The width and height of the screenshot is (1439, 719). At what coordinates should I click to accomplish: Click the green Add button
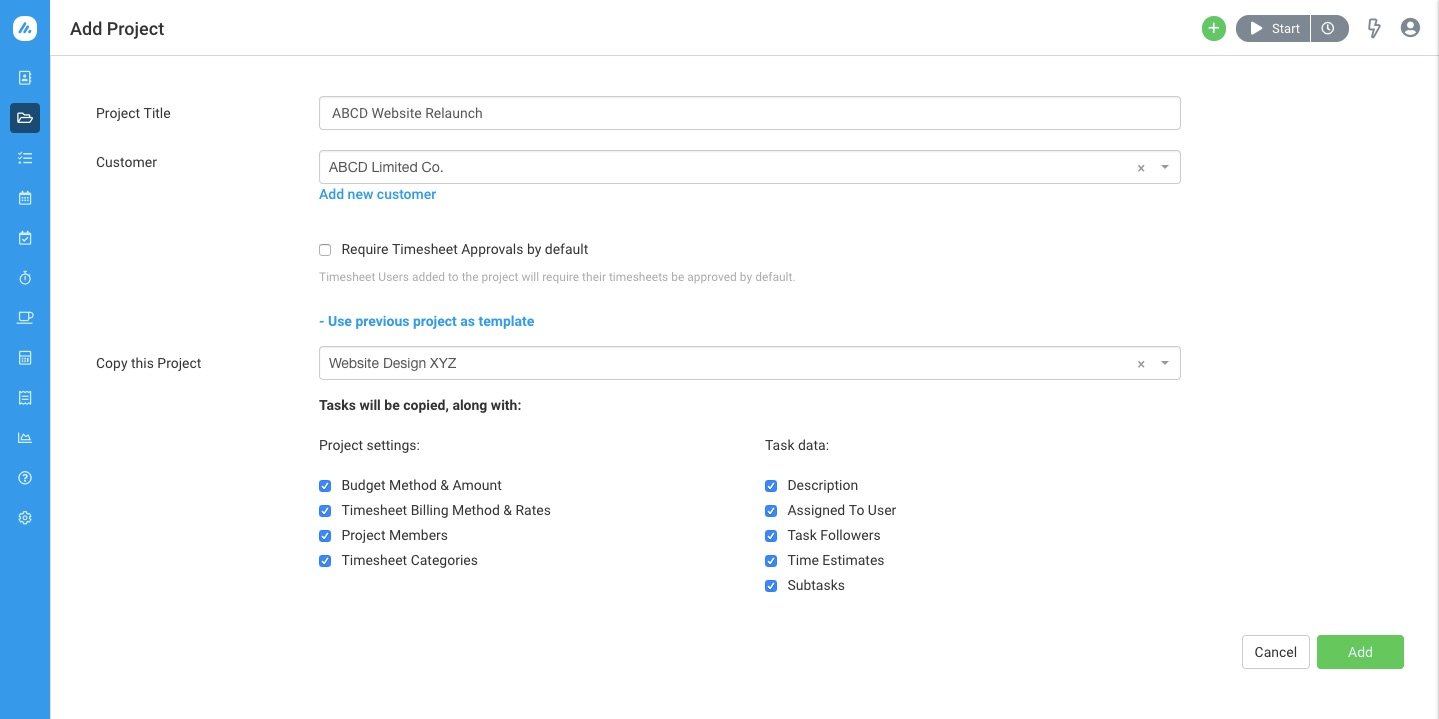point(1359,652)
